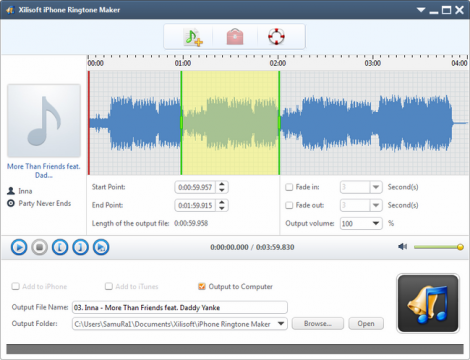Expand the Output volume dropdown
This screenshot has height=360, width=470.
point(376,223)
